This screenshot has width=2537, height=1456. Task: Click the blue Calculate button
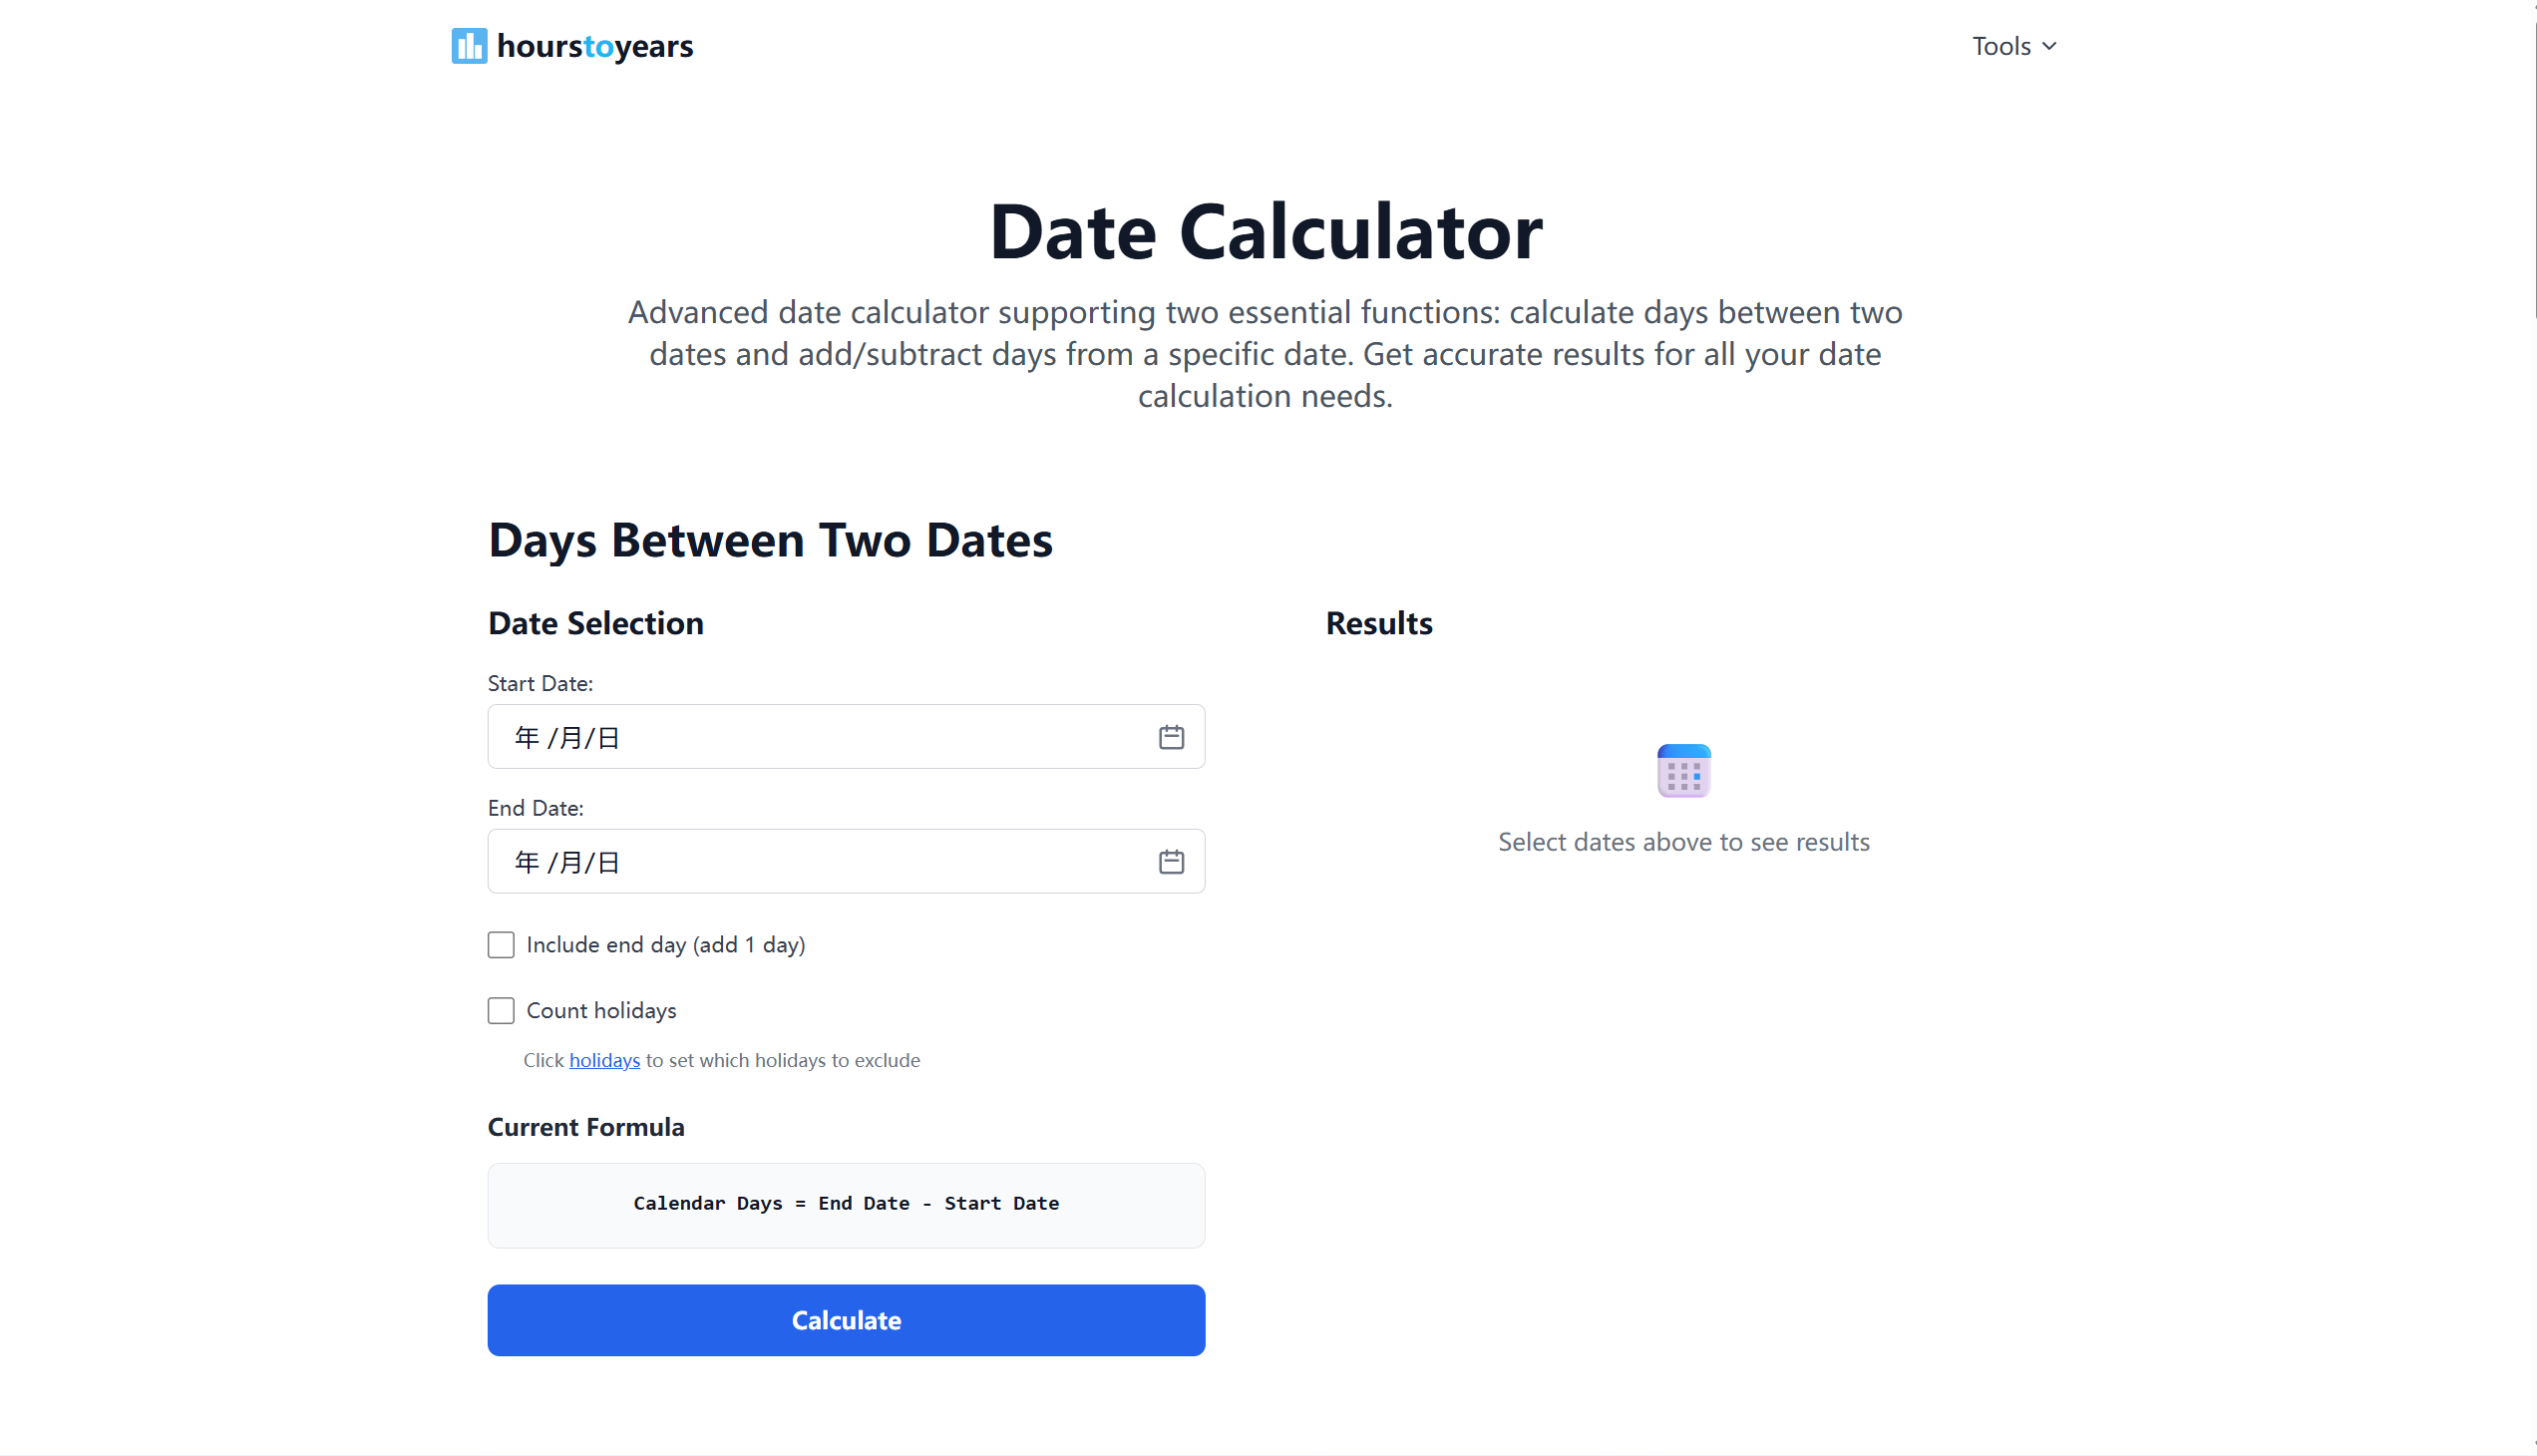(x=846, y=1320)
